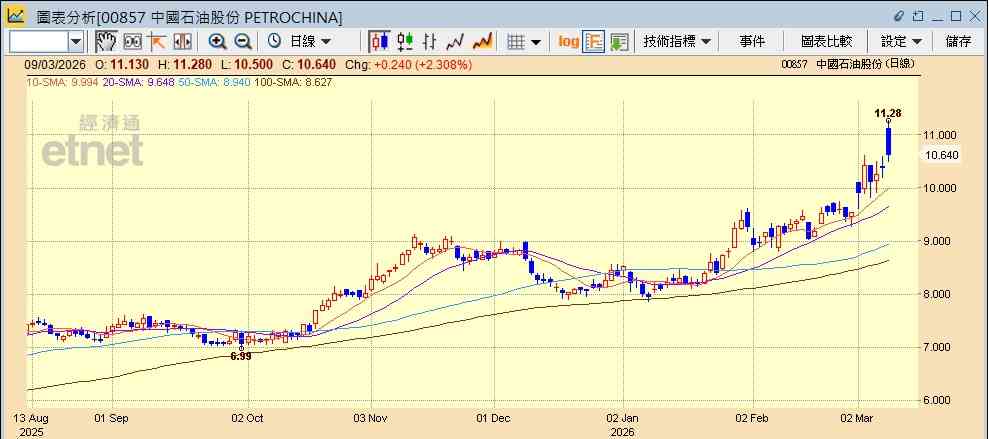
Task: Open 圖表比較 chart comparison
Action: tap(826, 42)
